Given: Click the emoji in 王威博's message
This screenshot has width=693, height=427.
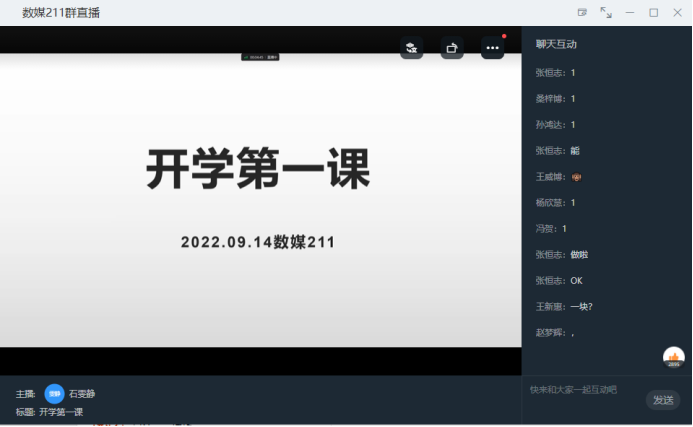Looking at the screenshot, I should tap(576, 177).
